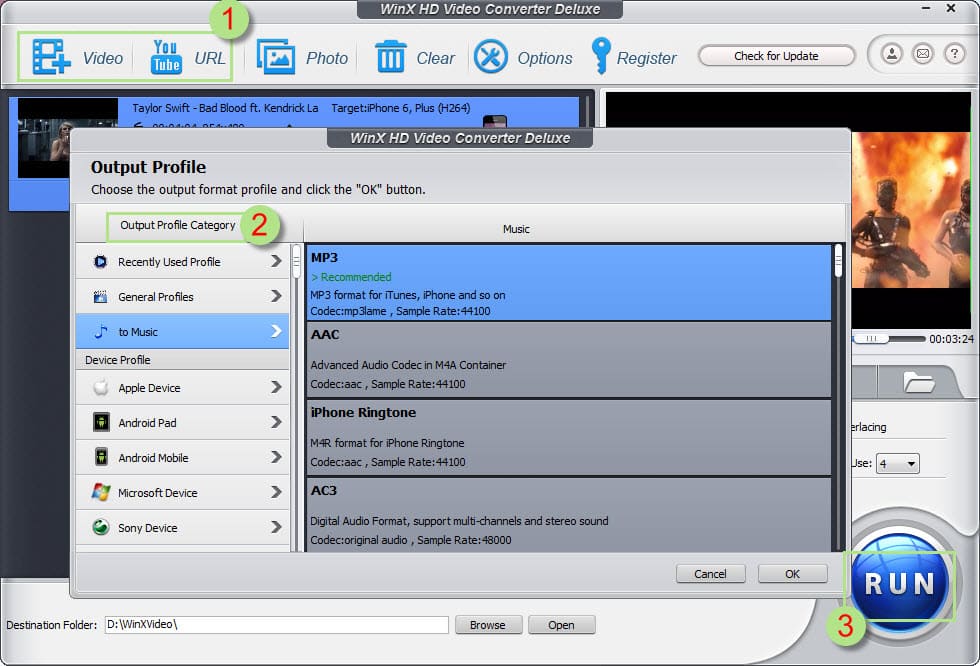Click the Microsoft Device Windows icon
The image size is (980, 666).
[101, 492]
